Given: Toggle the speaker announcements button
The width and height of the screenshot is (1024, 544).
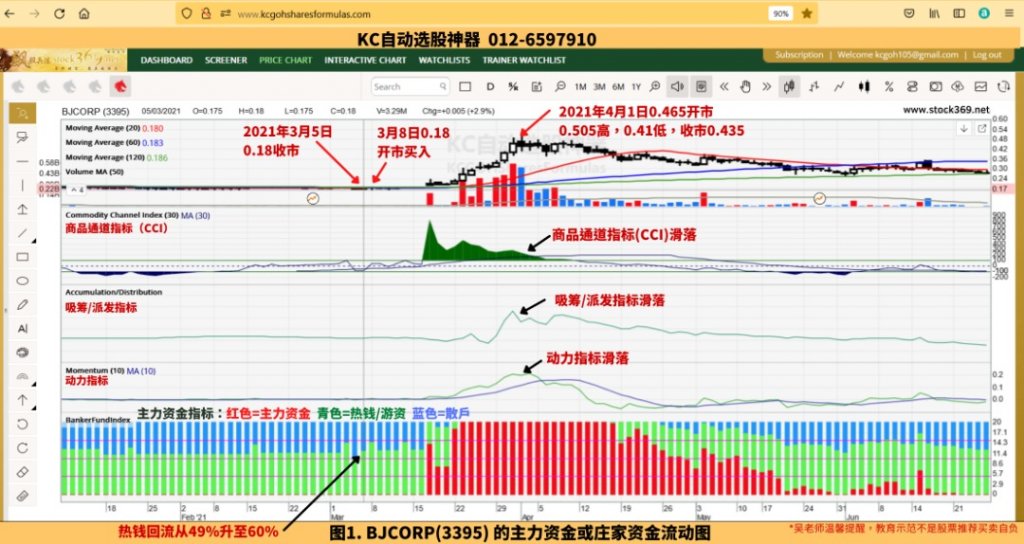Looking at the screenshot, I should coord(677,86).
